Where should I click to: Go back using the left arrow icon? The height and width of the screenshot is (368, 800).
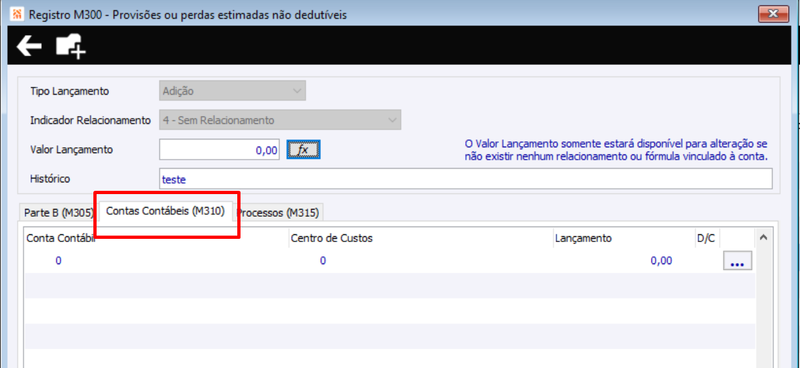tap(29, 46)
